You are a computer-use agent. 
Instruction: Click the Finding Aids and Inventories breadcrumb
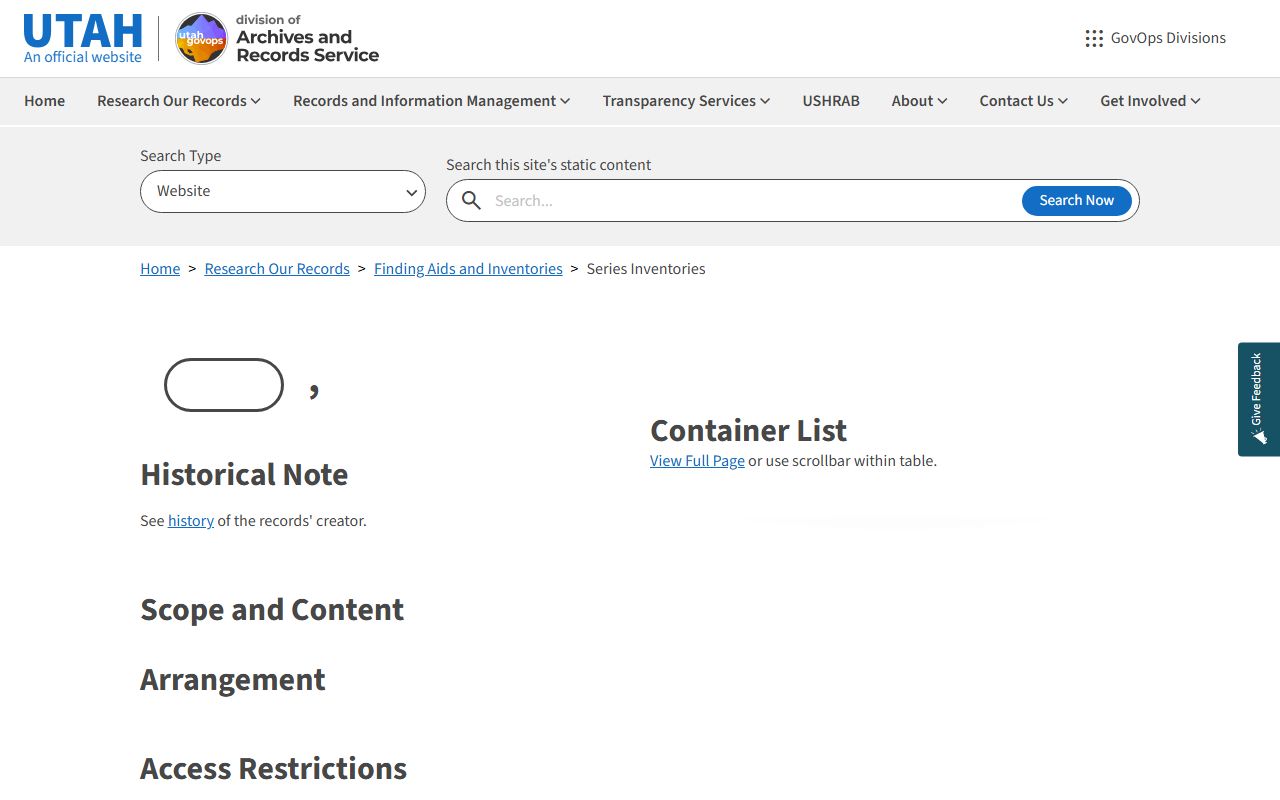(x=468, y=269)
